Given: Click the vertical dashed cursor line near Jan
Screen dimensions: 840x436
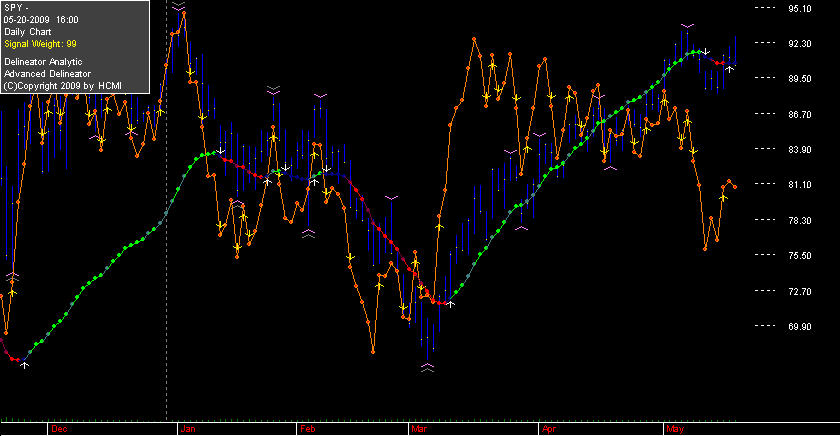Looking at the screenshot, I should click(x=167, y=212).
